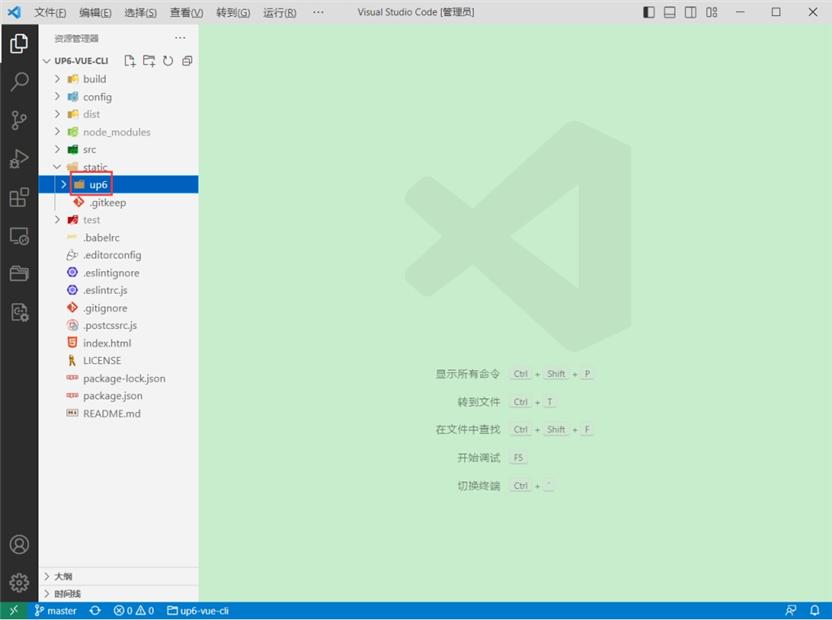Open the Source Control view
This screenshot has width=832, height=620.
coord(19,119)
